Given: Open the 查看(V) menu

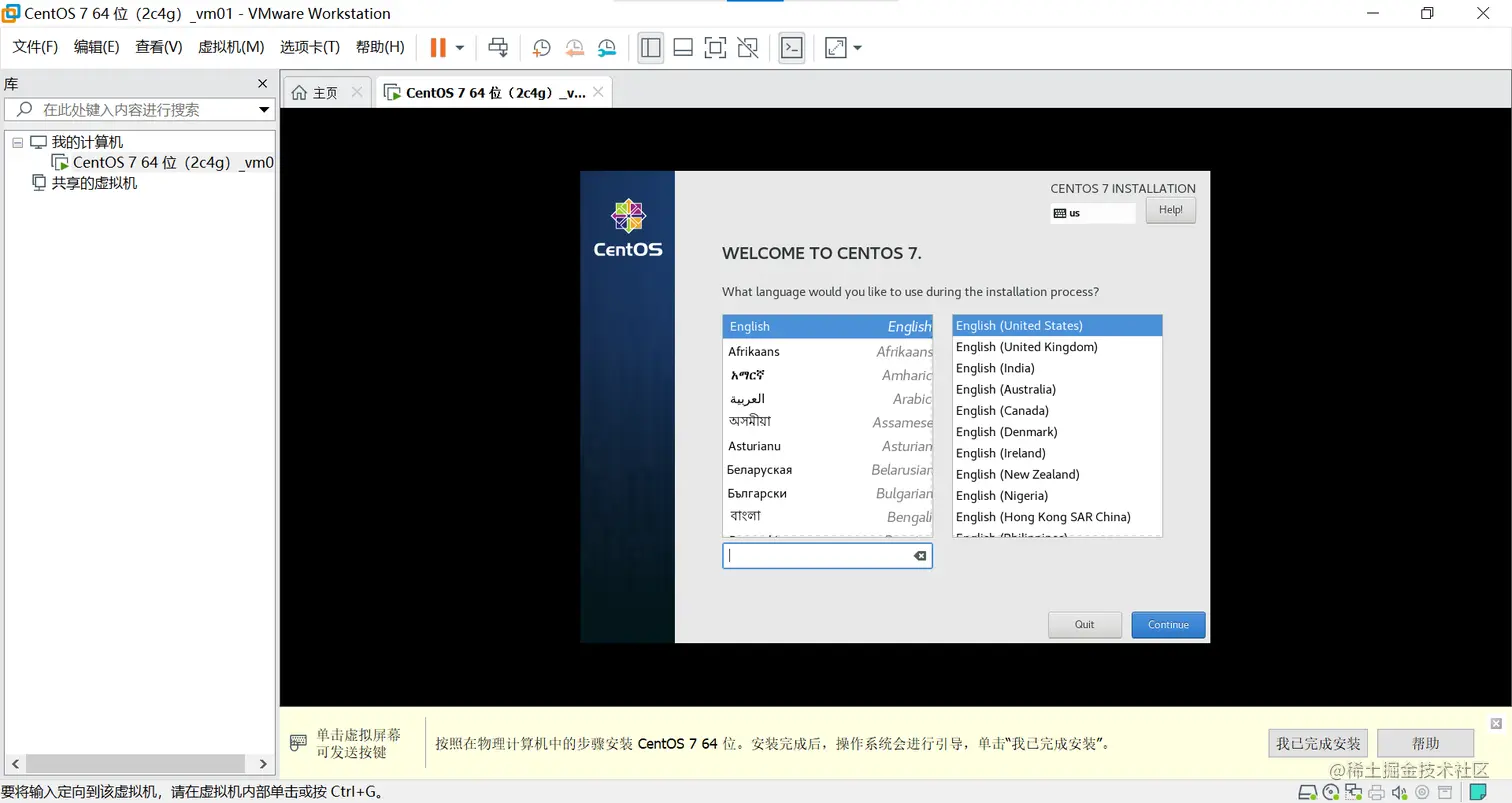Looking at the screenshot, I should click(159, 47).
